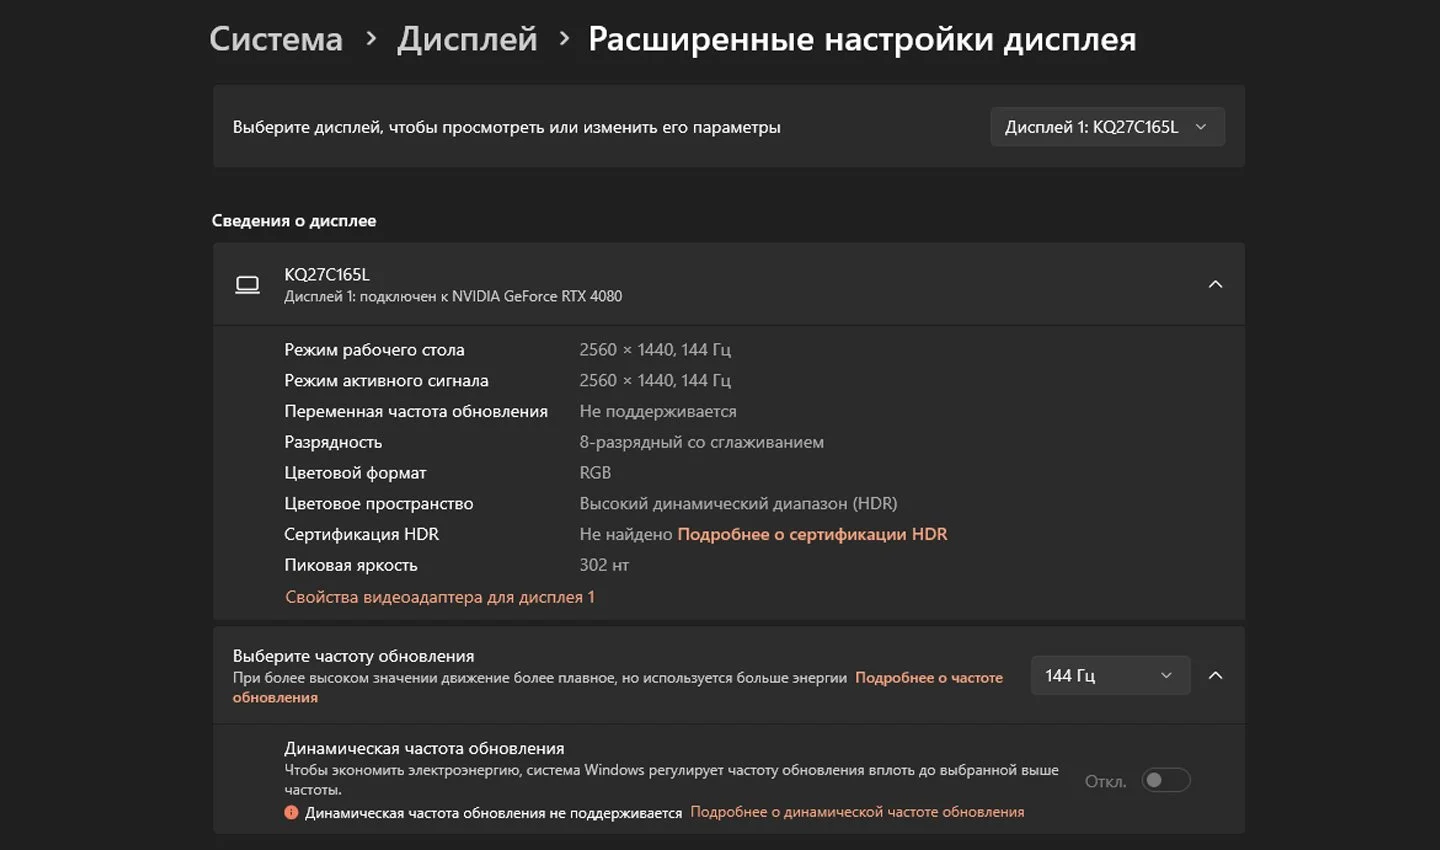Screen dimensions: 1440x850
Task: Toggle Динамическая частота обновления switch
Action: pyautogui.click(x=1166, y=780)
